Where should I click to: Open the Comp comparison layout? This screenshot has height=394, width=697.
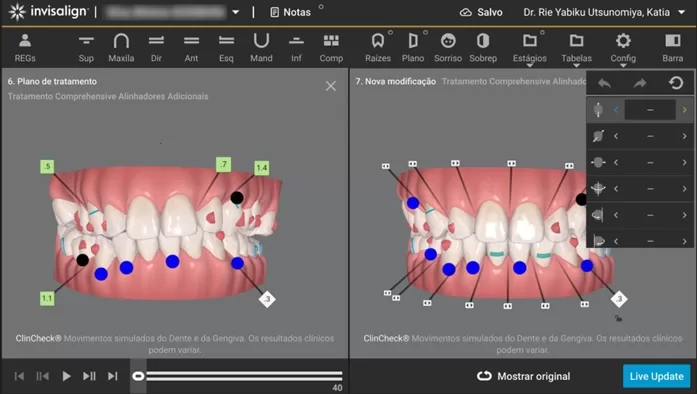click(x=331, y=48)
